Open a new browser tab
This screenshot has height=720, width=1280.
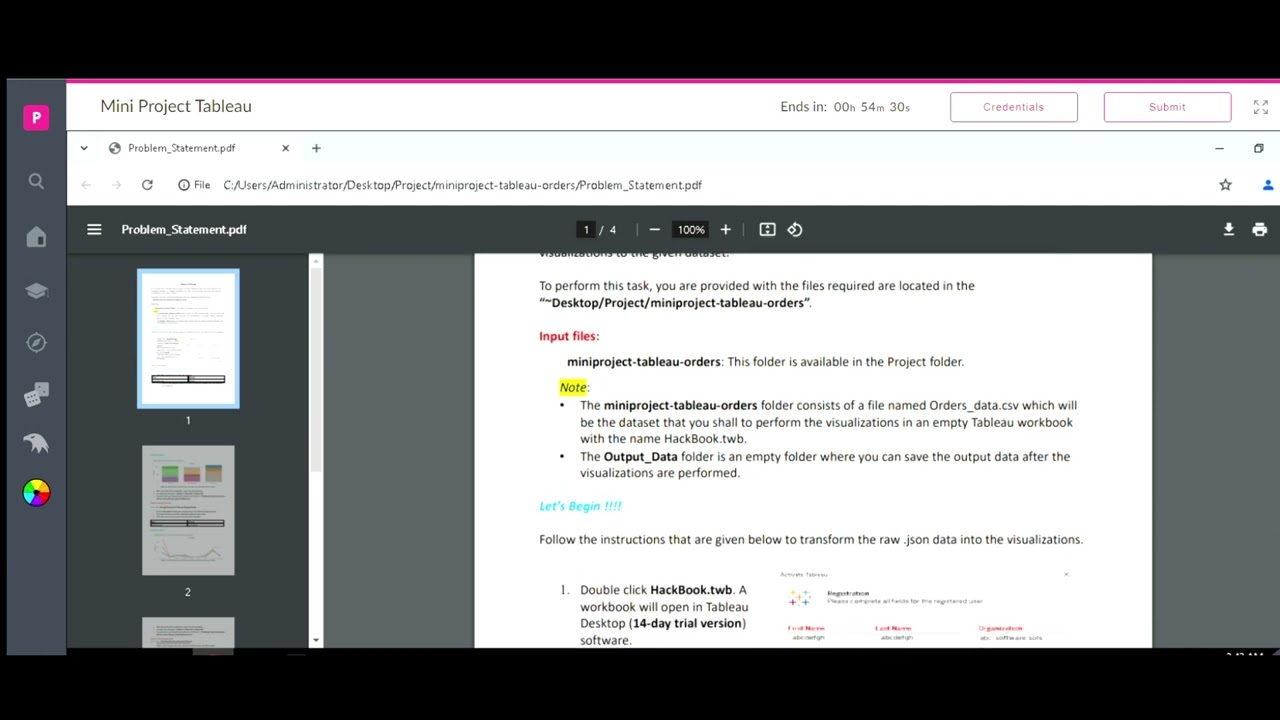(316, 148)
